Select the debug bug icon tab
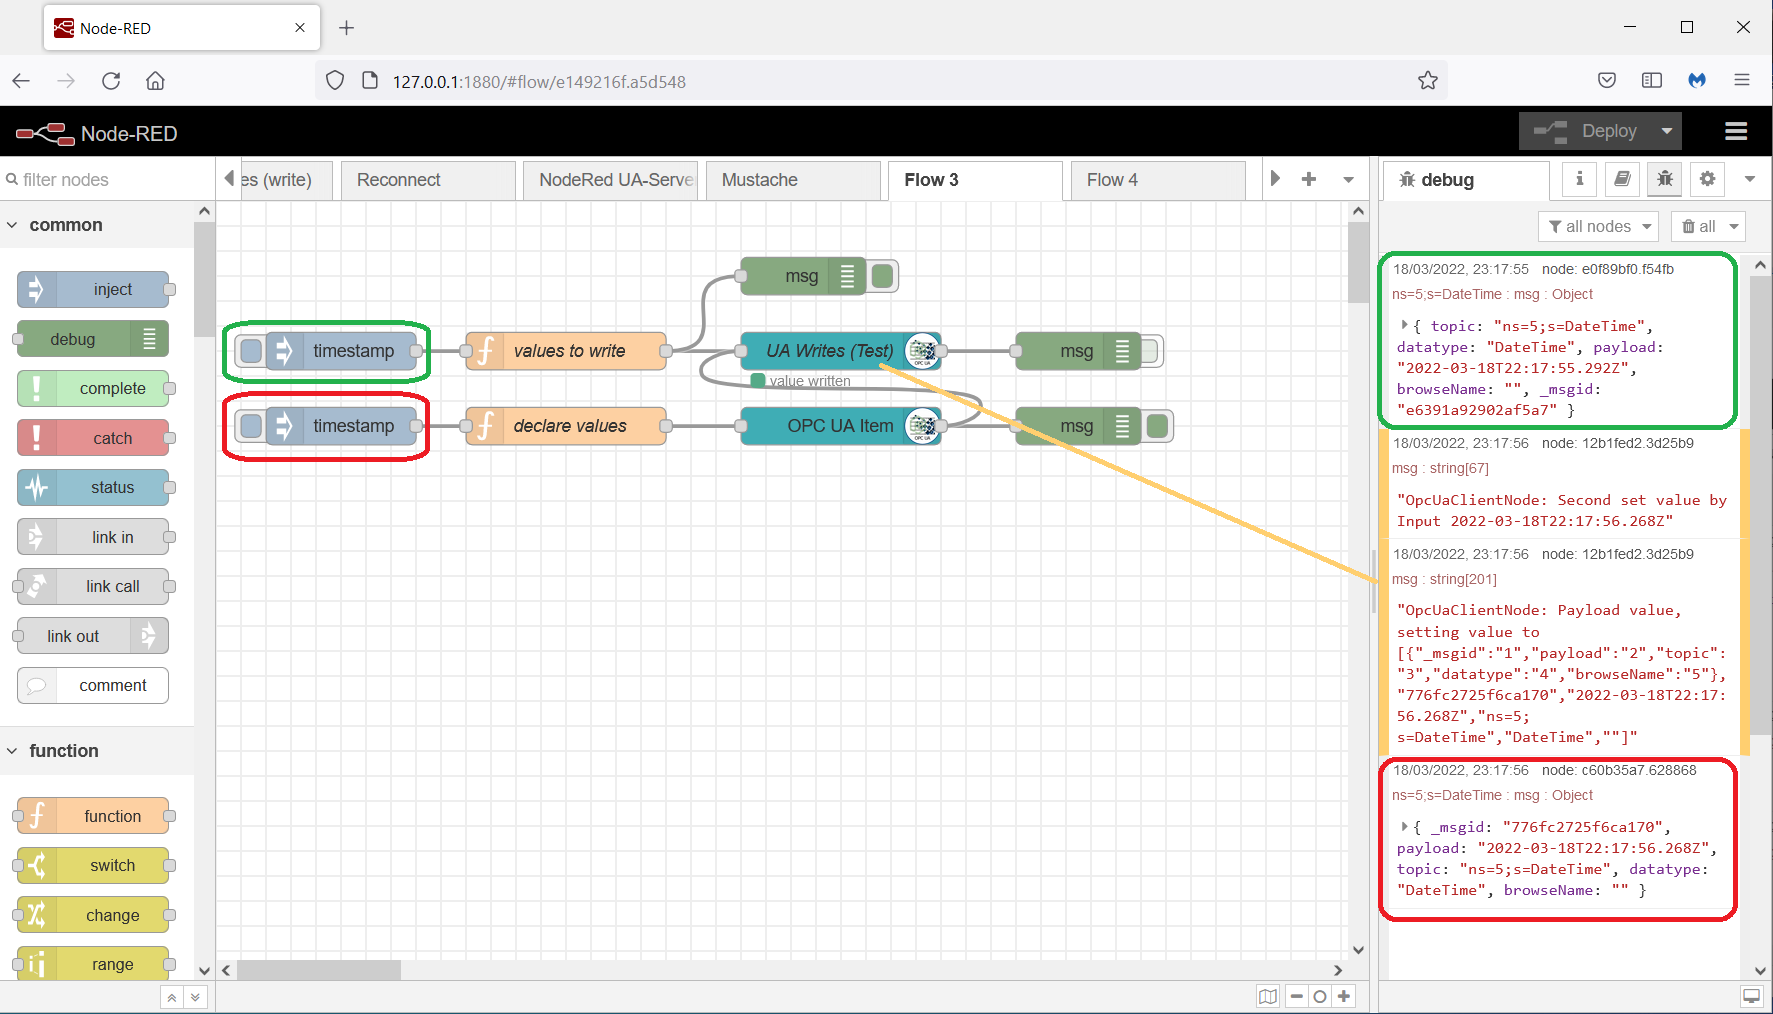Image resolution: width=1773 pixels, height=1014 pixels. click(x=1664, y=179)
